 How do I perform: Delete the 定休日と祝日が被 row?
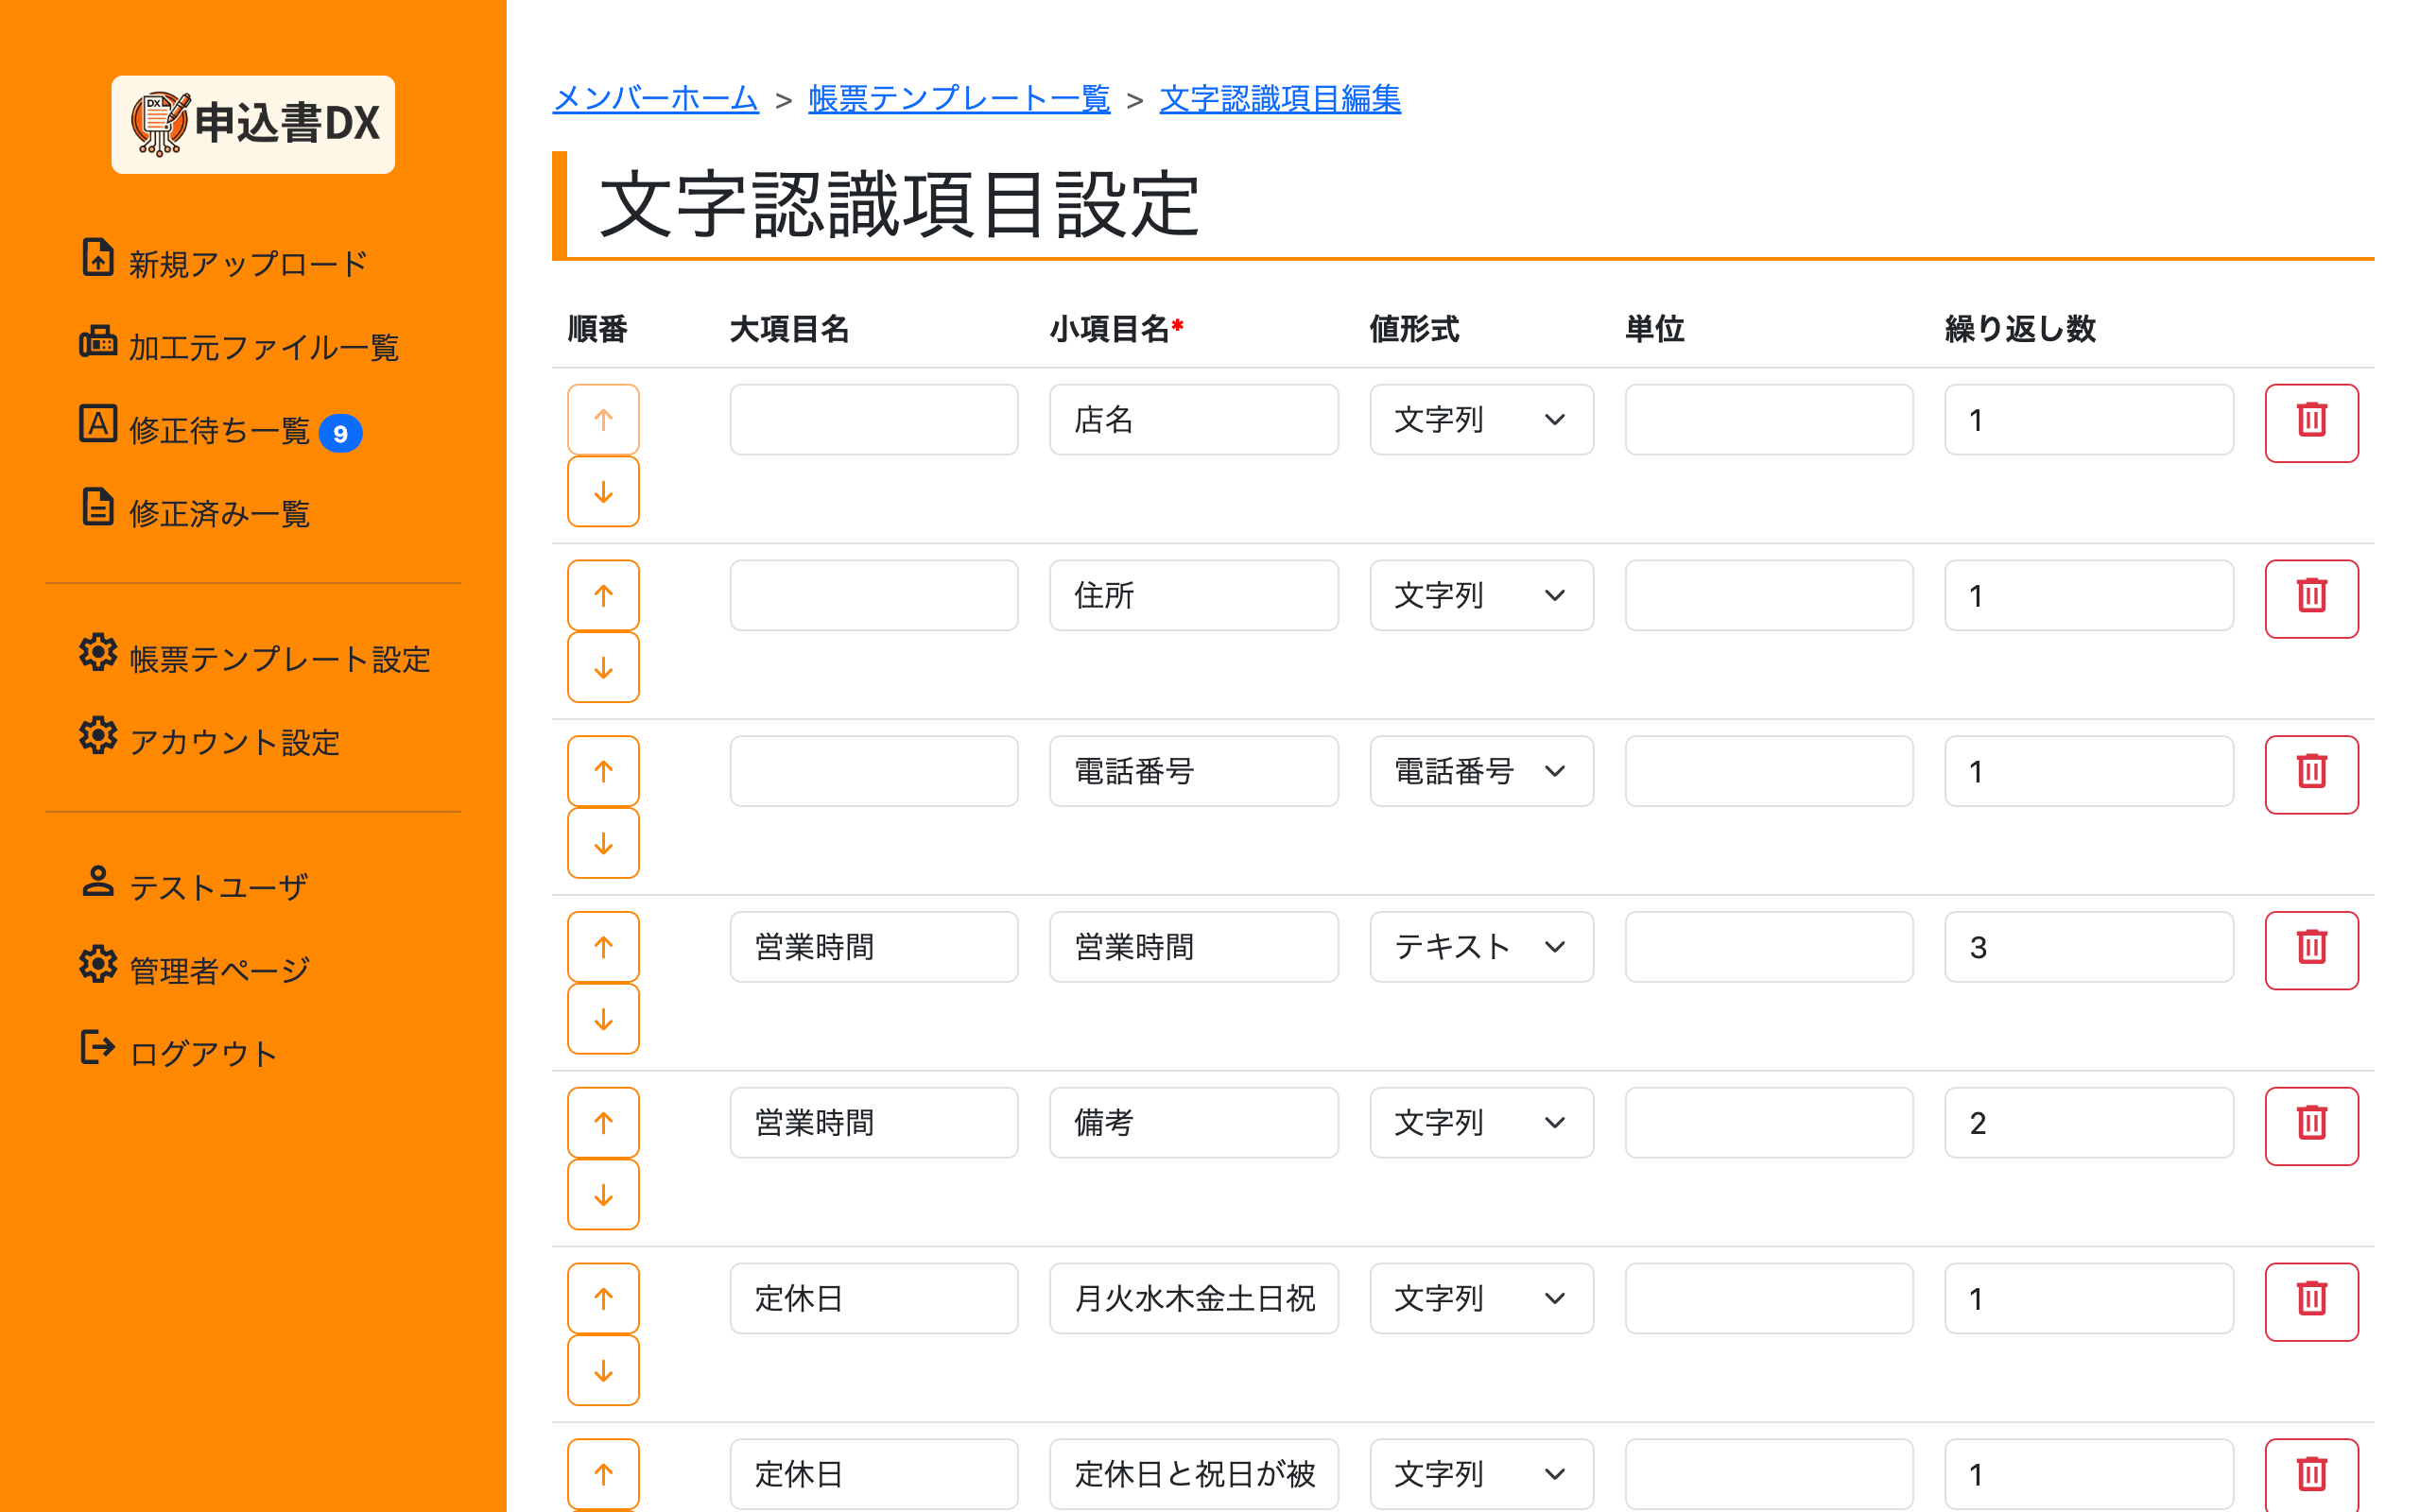[2311, 1475]
